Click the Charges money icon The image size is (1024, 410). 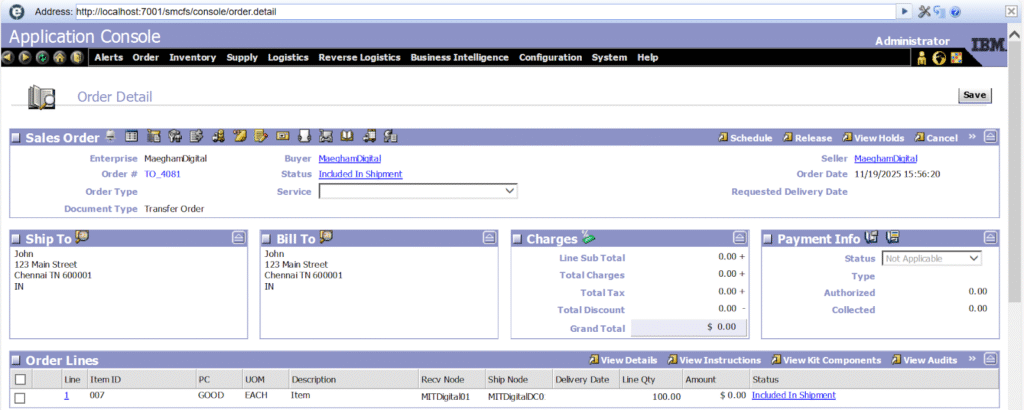(588, 238)
